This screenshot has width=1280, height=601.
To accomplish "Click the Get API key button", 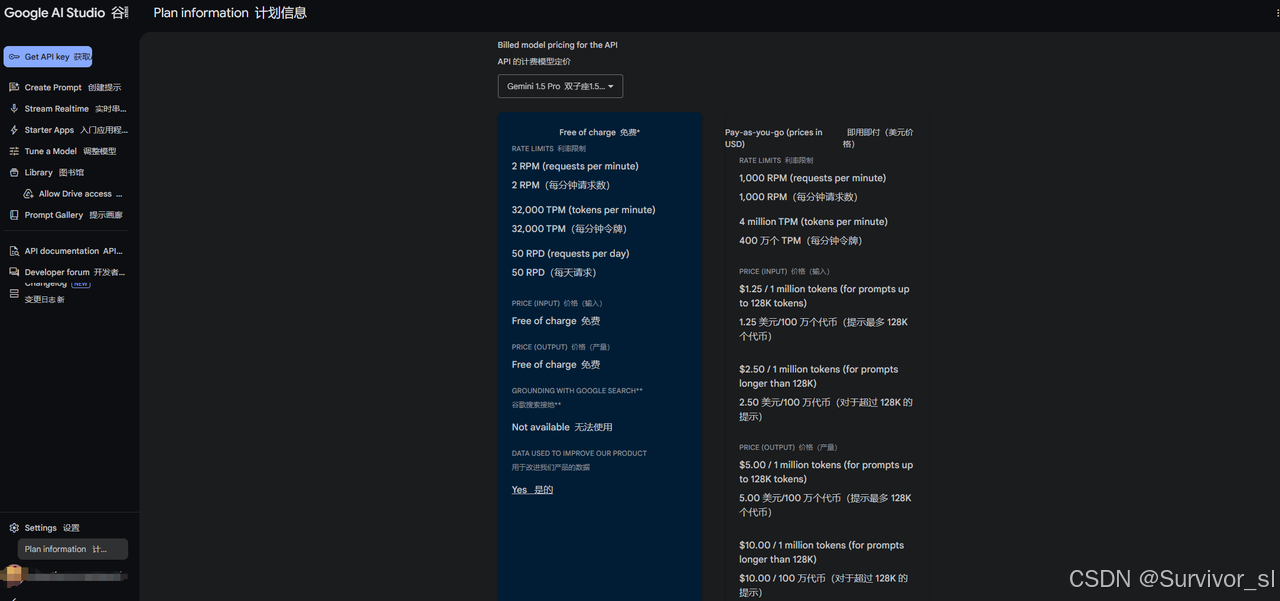I will tap(48, 57).
